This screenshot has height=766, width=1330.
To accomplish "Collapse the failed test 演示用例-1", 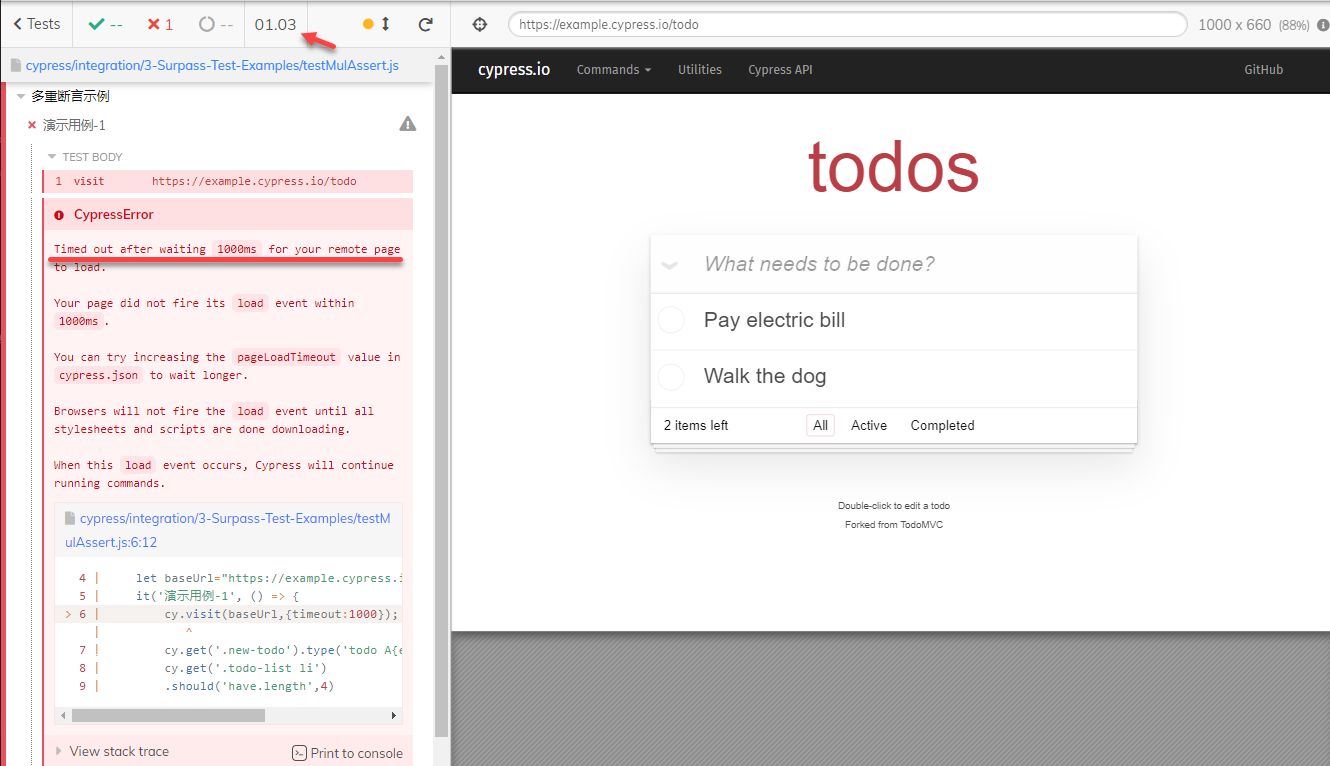I will 74,125.
